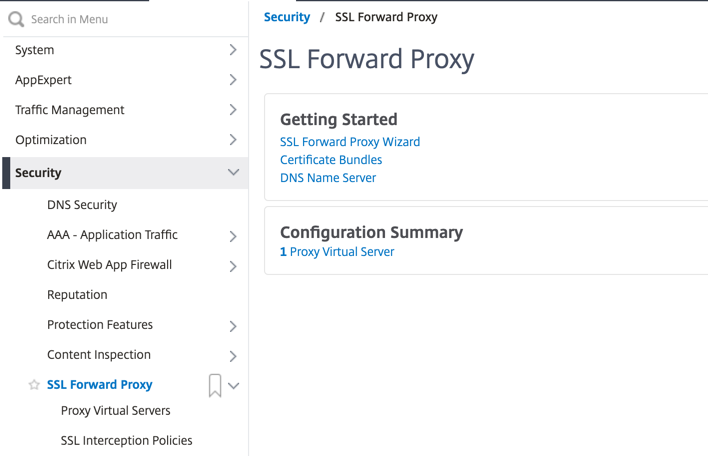This screenshot has width=708, height=456.
Task: Expand the Content Inspection chevron
Action: [233, 356]
